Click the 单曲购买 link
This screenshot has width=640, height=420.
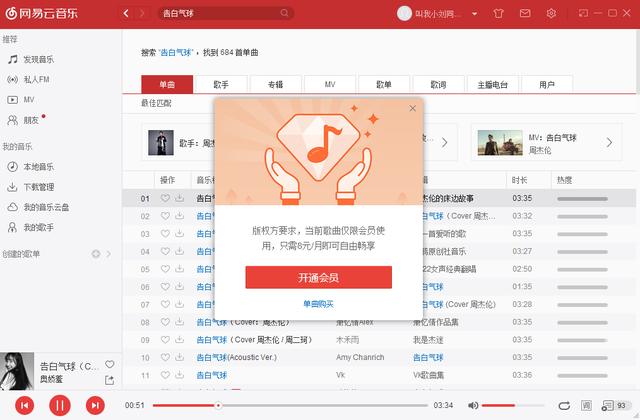pyautogui.click(x=318, y=304)
